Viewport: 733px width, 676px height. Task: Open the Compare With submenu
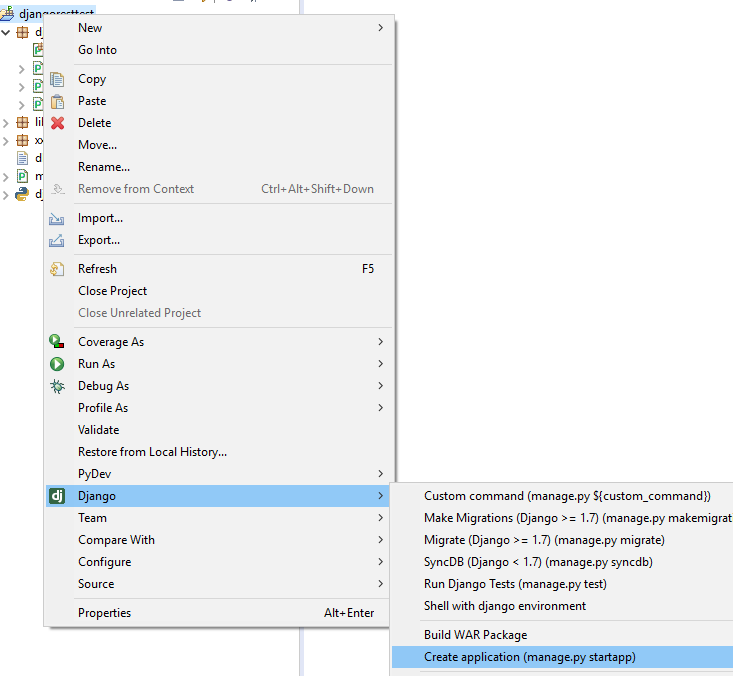[218, 539]
